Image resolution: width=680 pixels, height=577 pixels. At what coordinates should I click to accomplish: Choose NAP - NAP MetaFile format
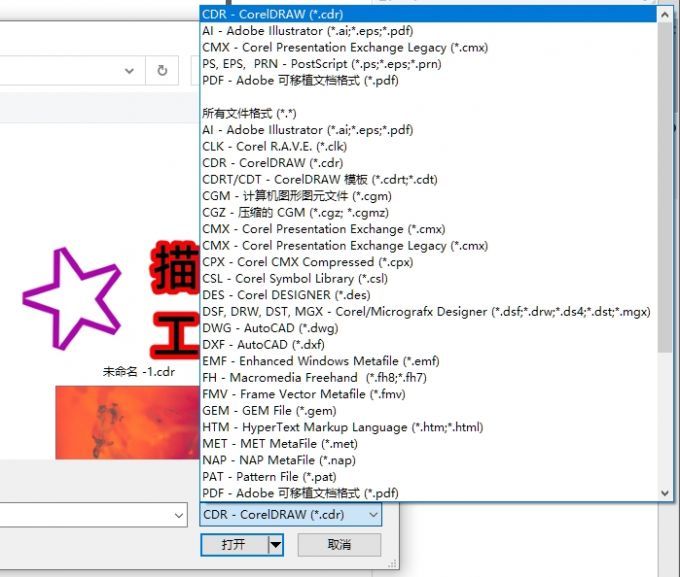[428, 460]
